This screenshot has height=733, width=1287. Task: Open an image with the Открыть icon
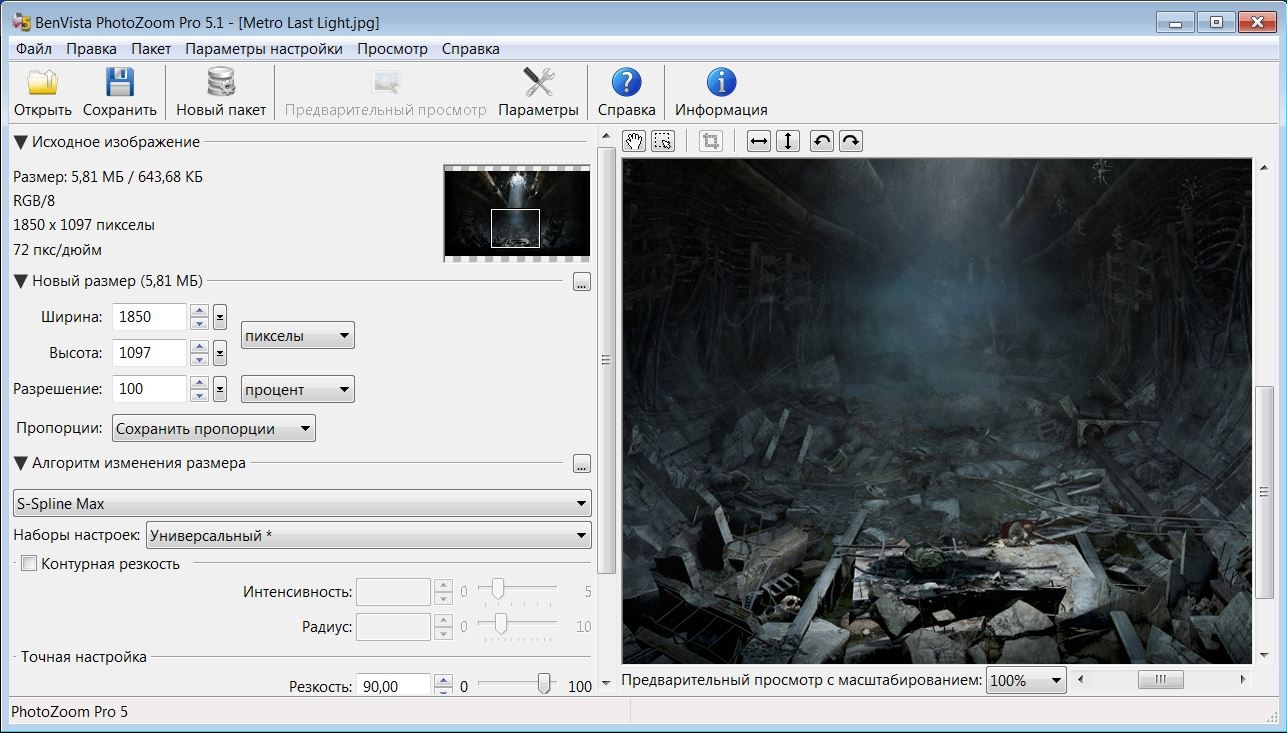click(x=42, y=93)
